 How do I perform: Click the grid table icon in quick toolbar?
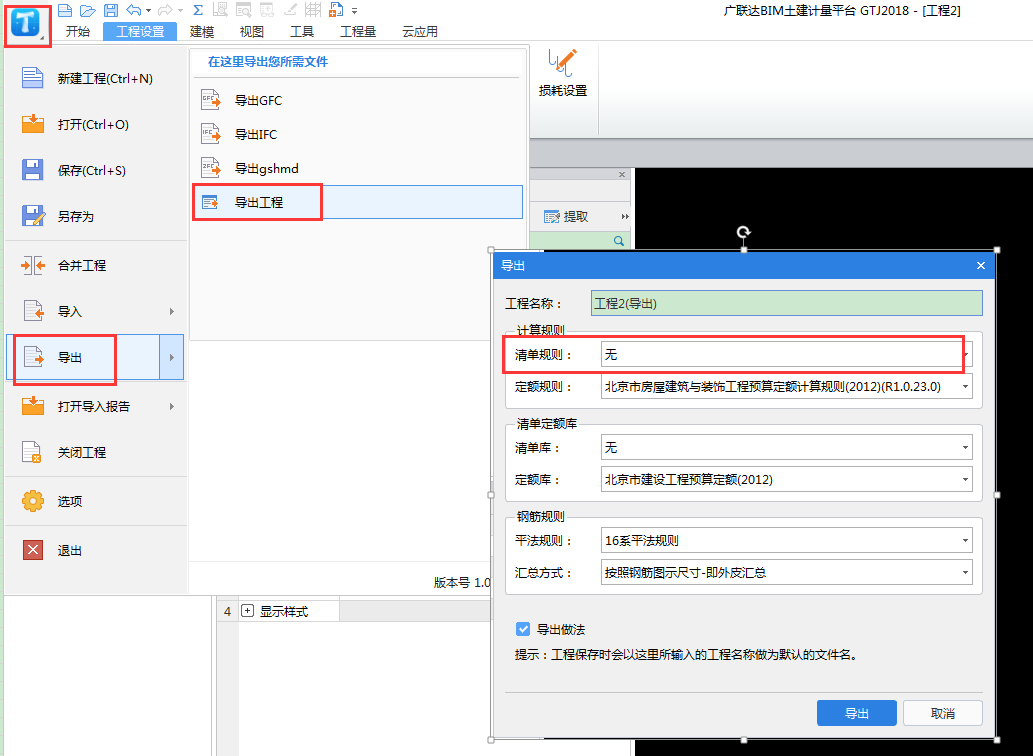click(x=312, y=10)
